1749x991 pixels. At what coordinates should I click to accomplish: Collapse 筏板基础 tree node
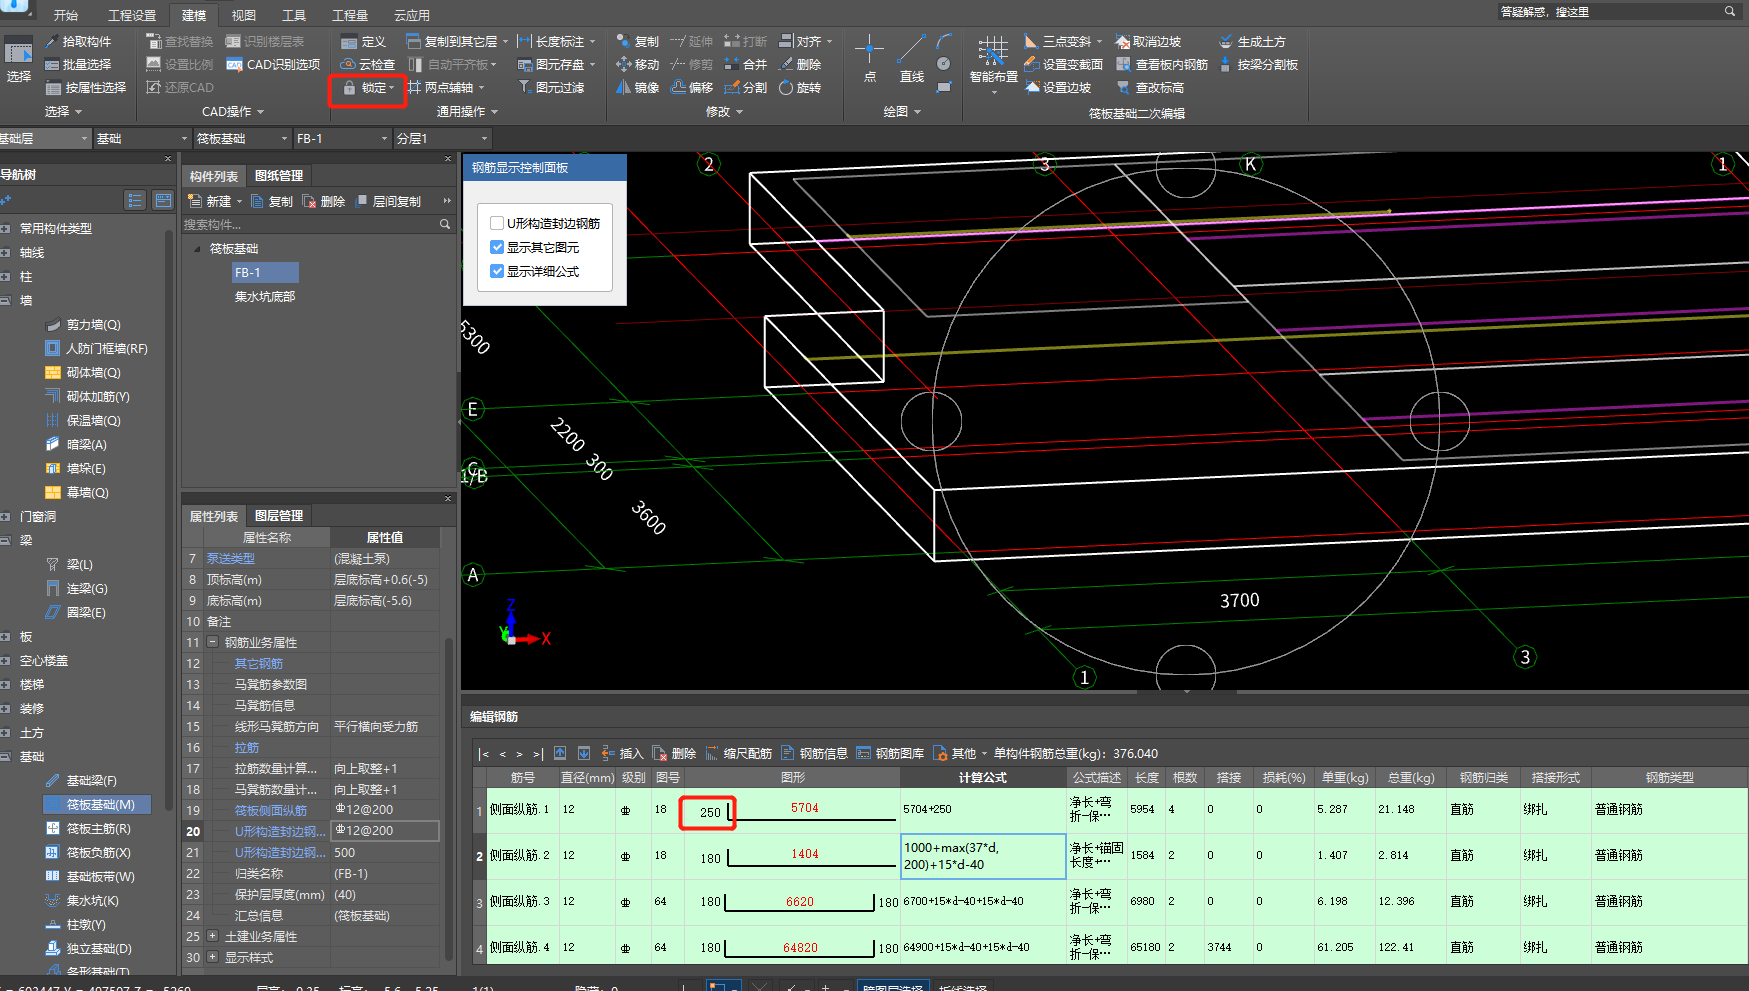click(197, 248)
